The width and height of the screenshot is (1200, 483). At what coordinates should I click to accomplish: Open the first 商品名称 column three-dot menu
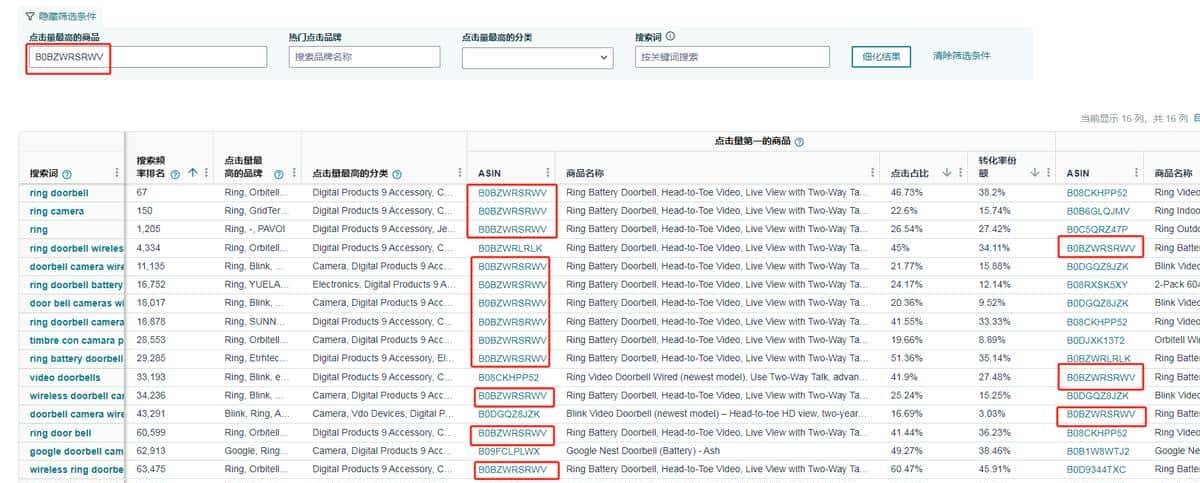point(871,173)
